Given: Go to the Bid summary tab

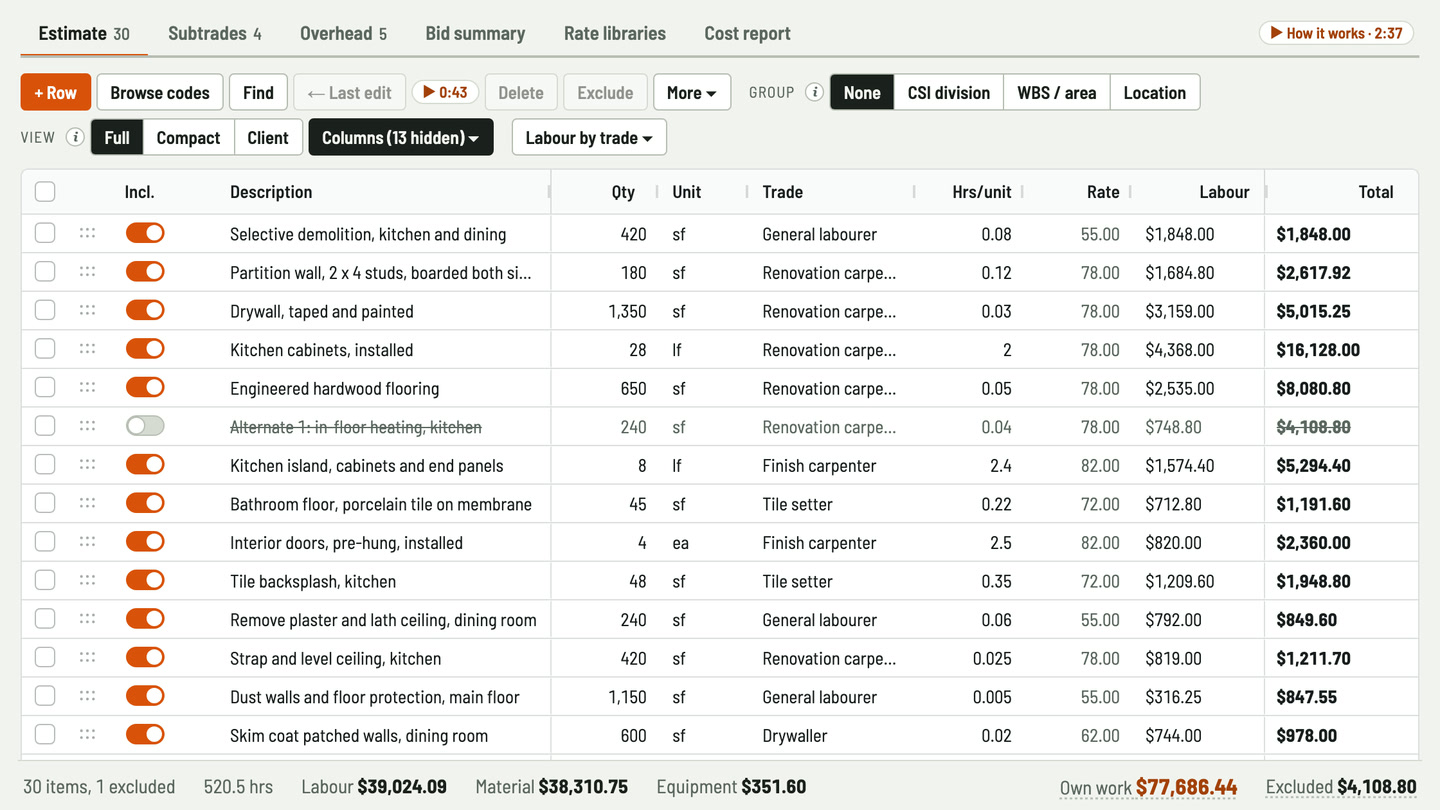Looking at the screenshot, I should pyautogui.click(x=475, y=33).
